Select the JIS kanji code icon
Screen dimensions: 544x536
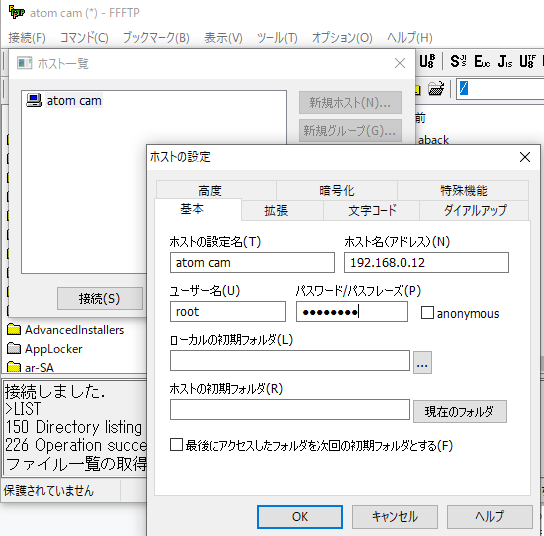[505, 61]
